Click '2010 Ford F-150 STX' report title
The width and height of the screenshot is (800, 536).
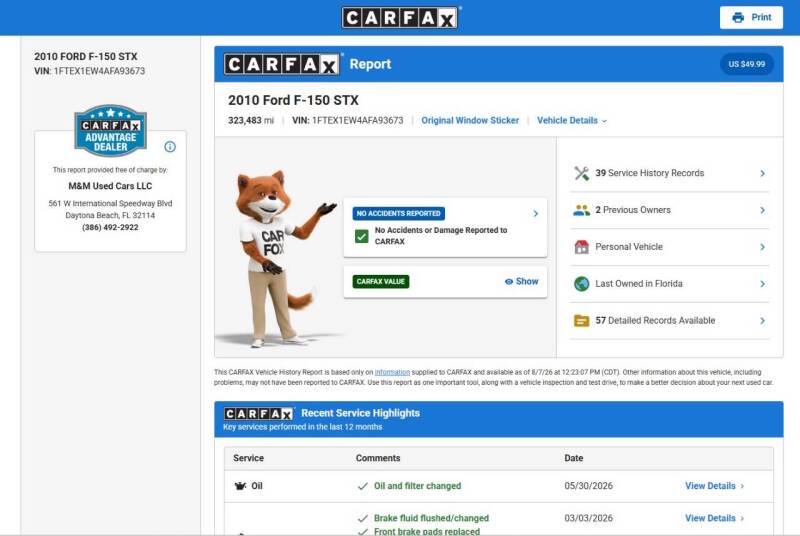pos(293,100)
